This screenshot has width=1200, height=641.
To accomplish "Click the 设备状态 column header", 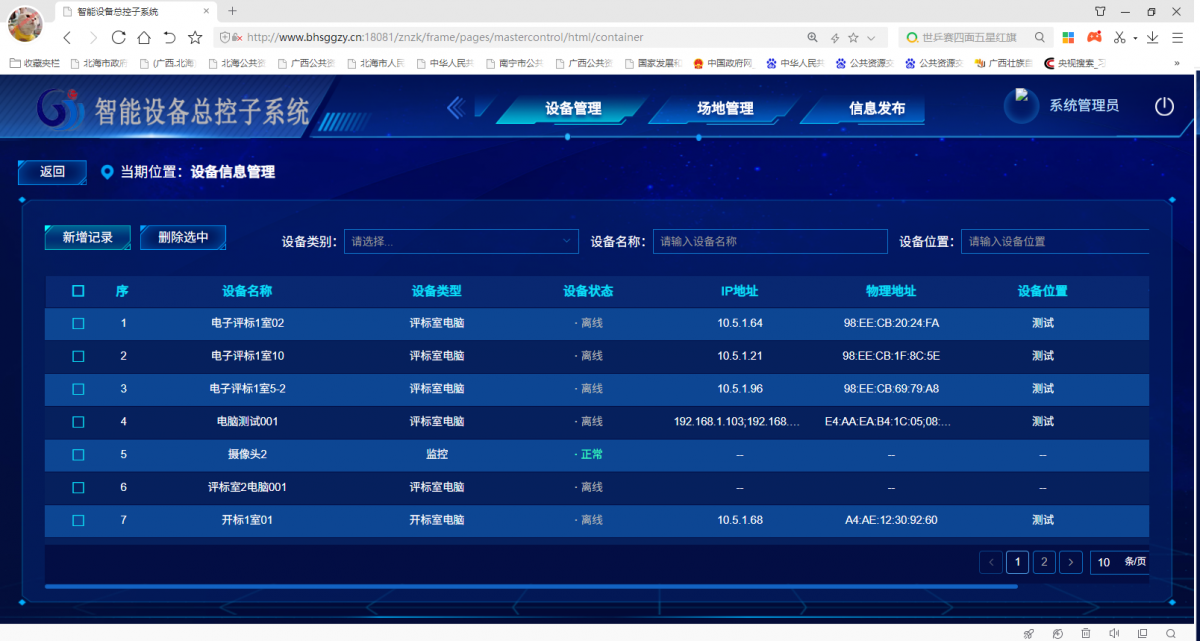I will [x=588, y=291].
